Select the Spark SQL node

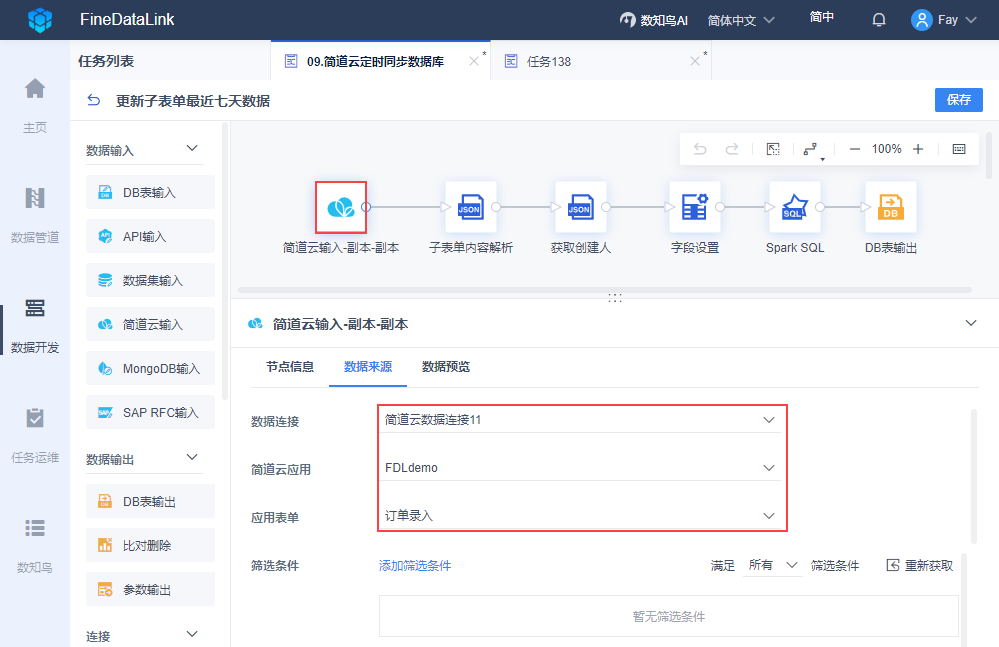pos(794,207)
